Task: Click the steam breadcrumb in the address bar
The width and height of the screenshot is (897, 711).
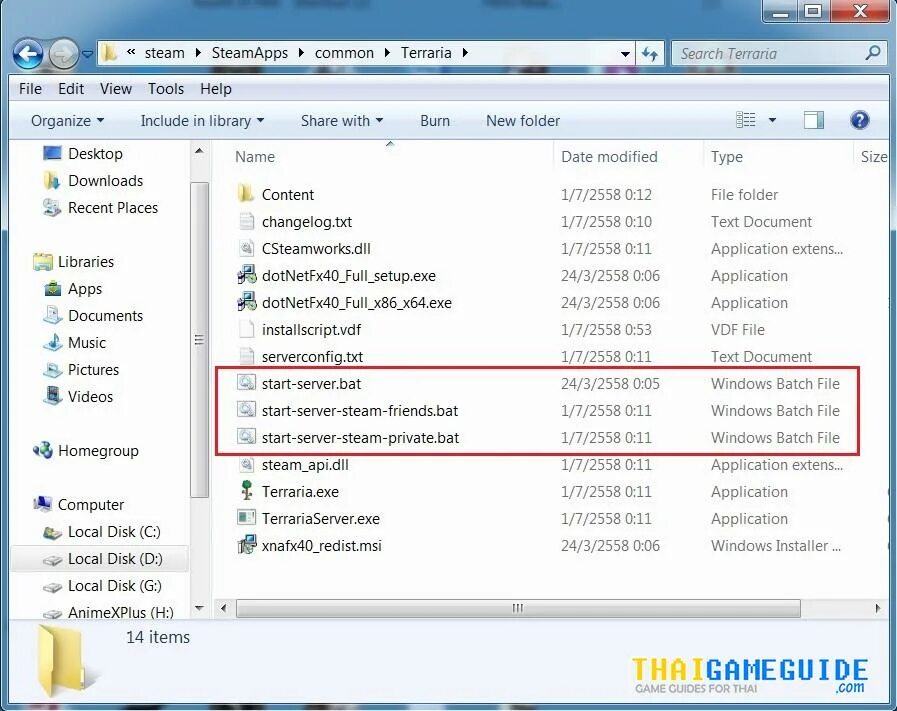Action: (164, 53)
